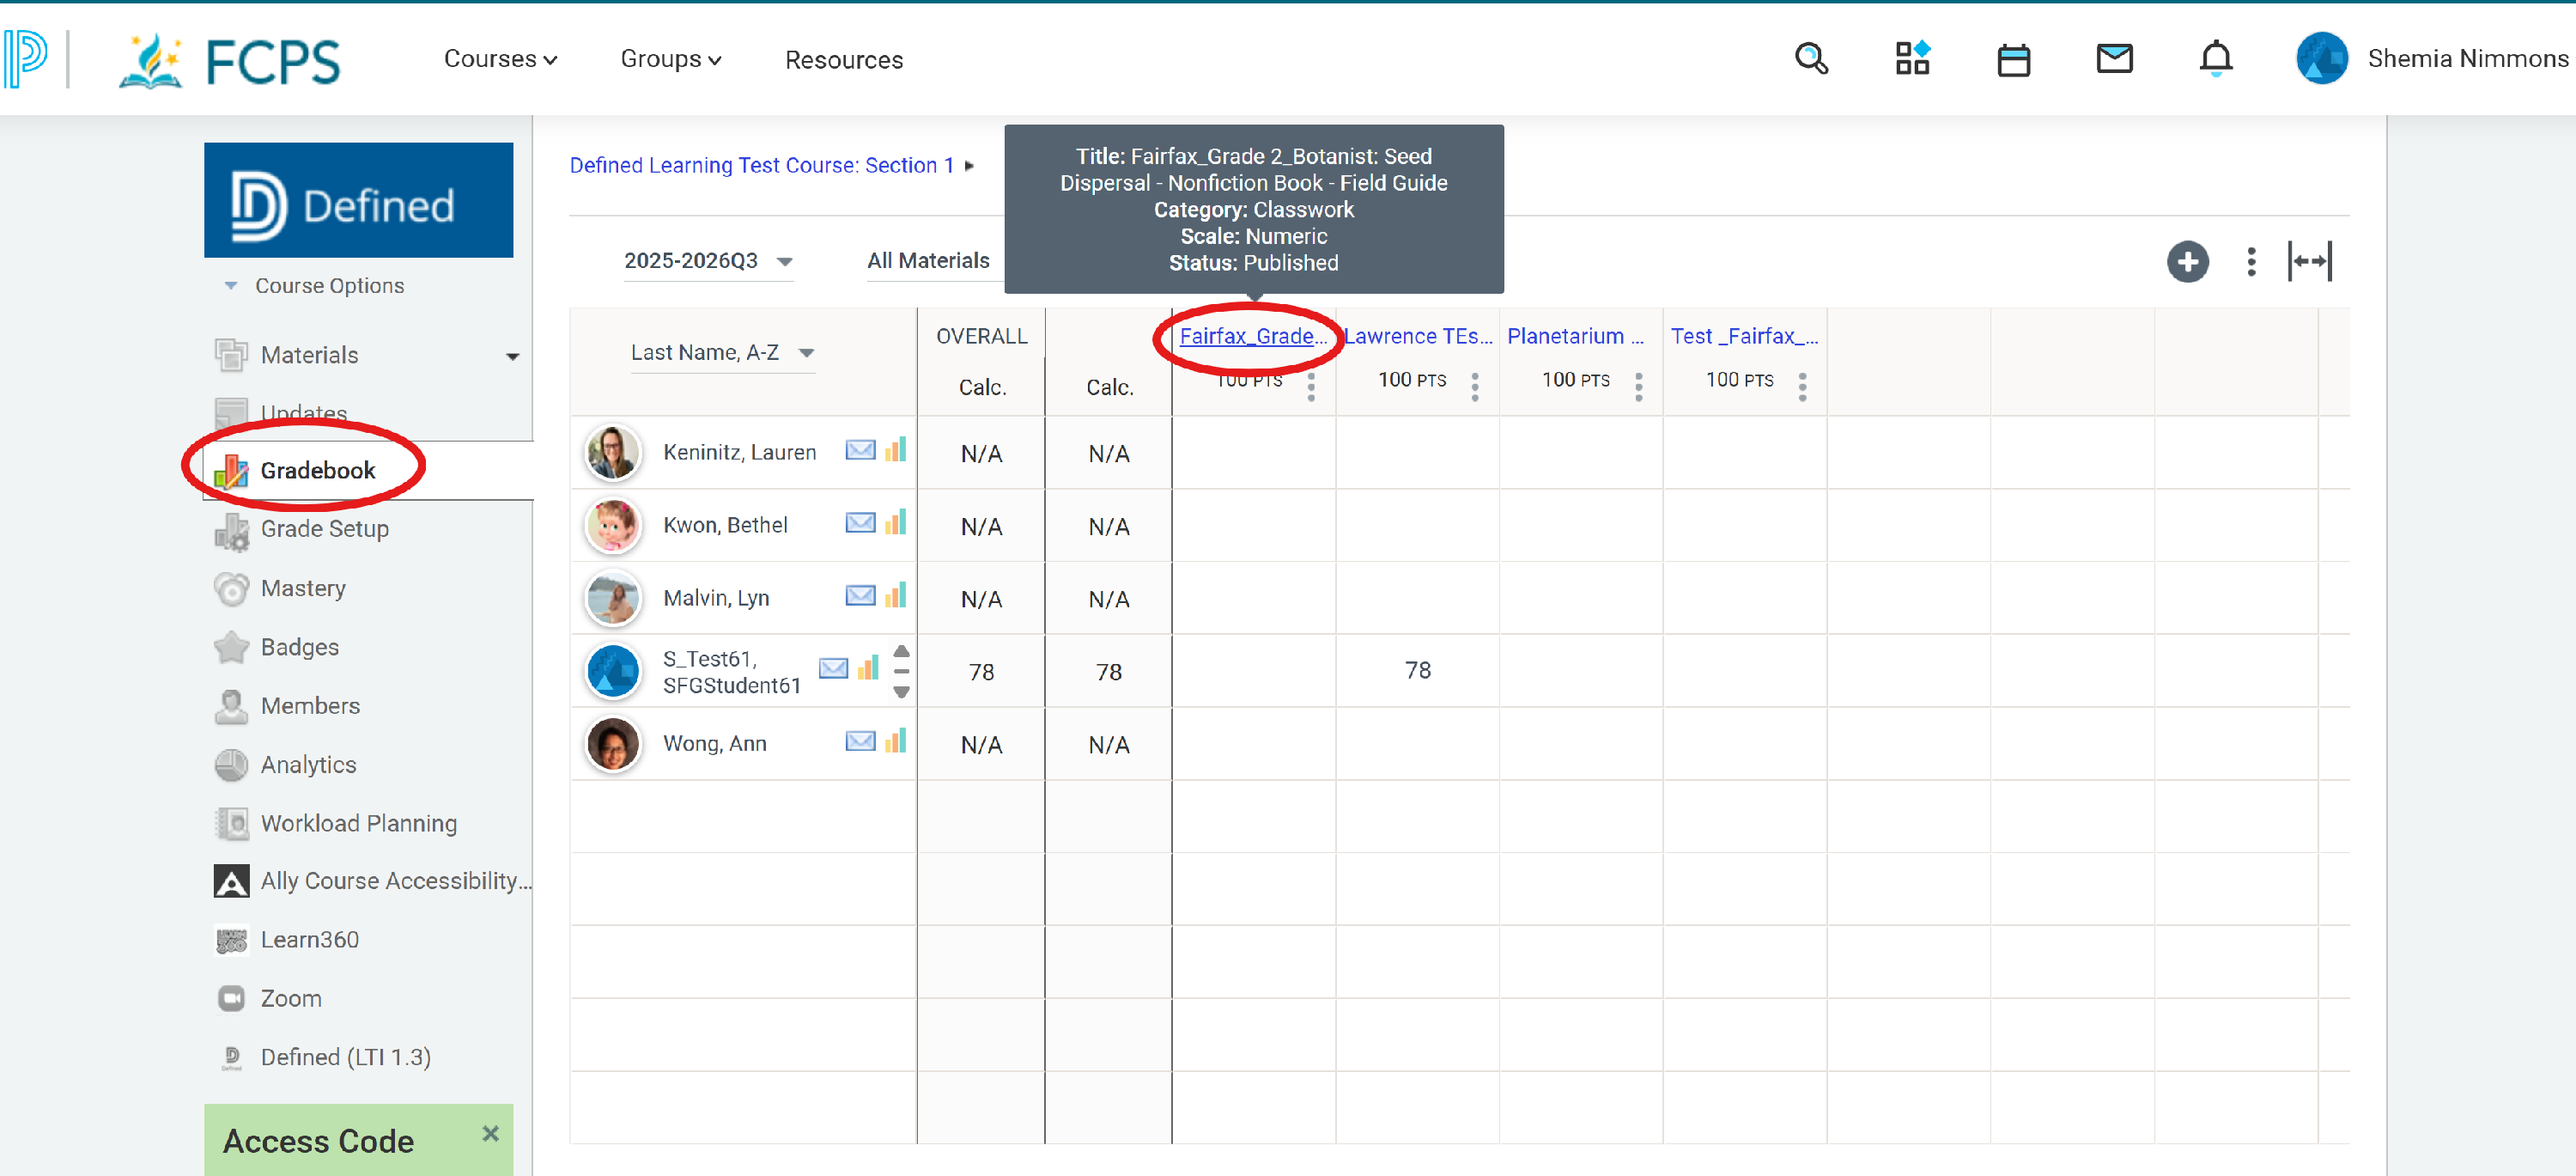The height and width of the screenshot is (1176, 2576).
Task: Open Last Name, A-Z sort dropdown
Action: 722,353
